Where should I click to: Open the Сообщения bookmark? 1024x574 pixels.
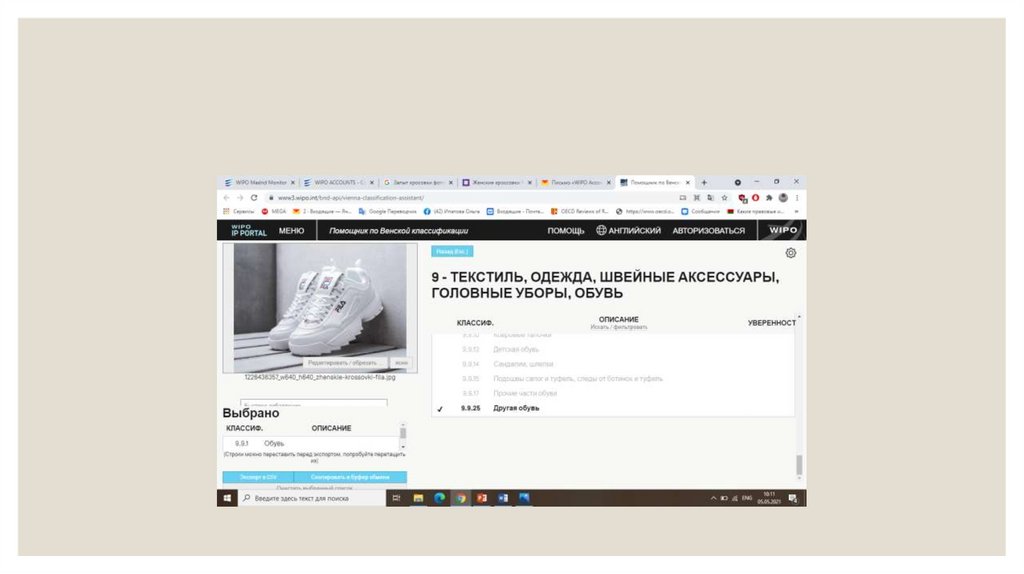(x=700, y=212)
